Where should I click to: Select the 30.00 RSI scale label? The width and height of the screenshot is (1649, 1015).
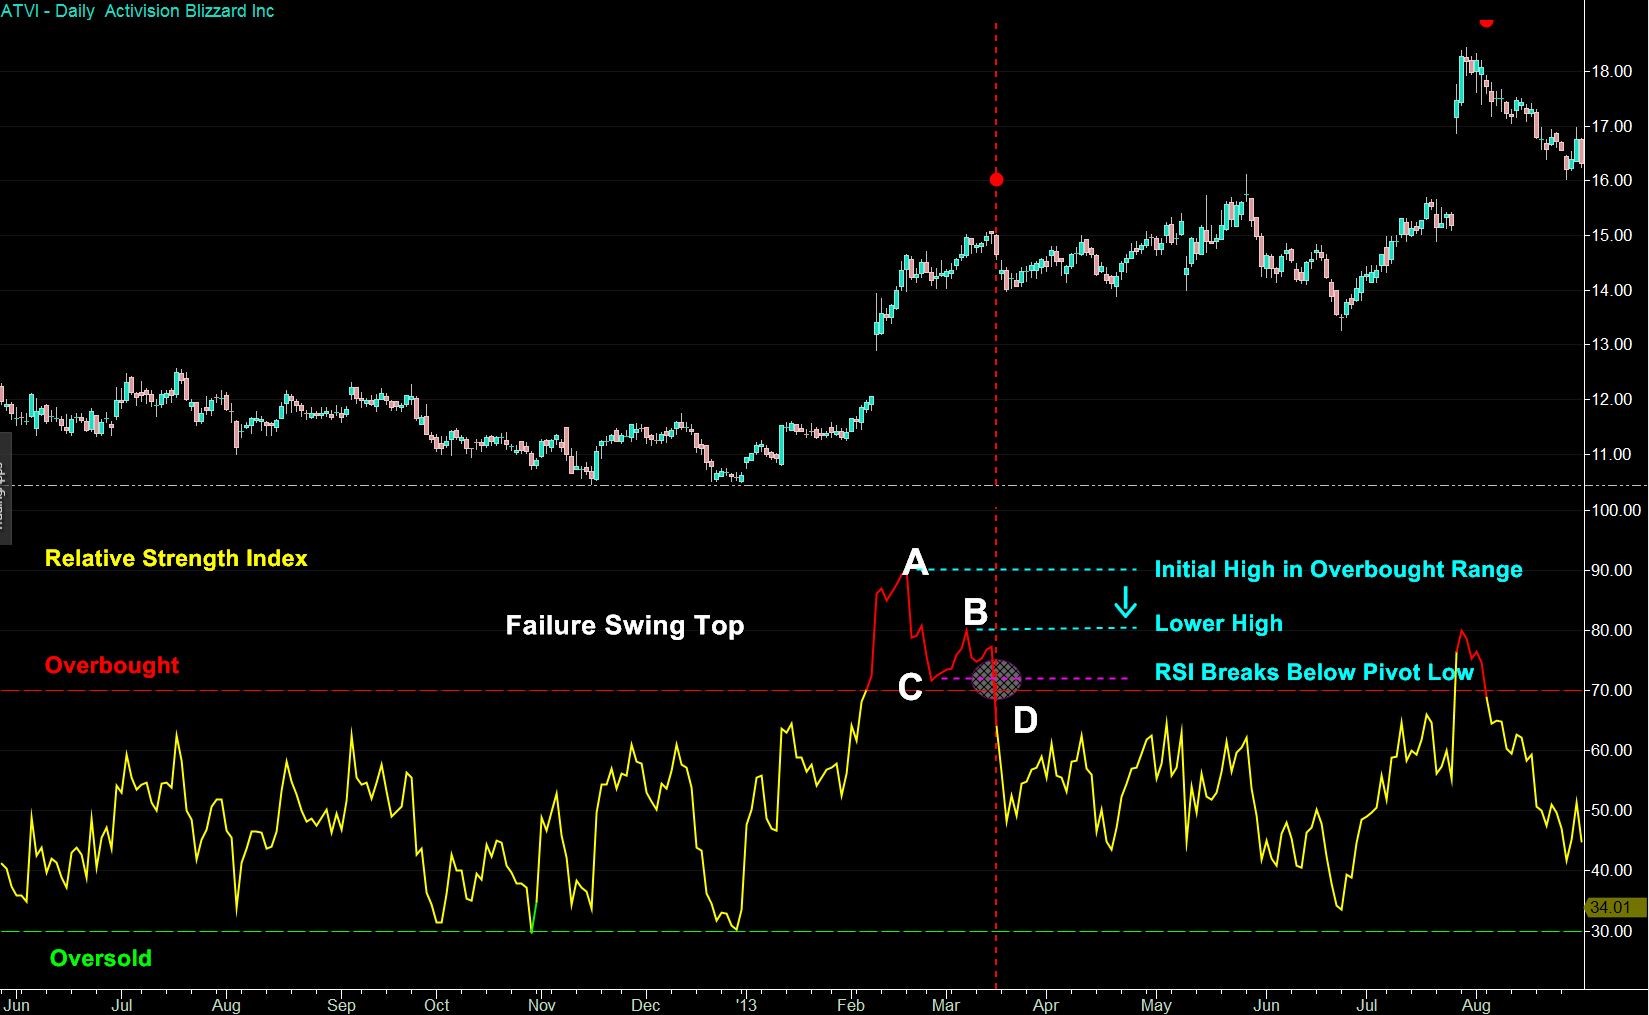[1612, 932]
